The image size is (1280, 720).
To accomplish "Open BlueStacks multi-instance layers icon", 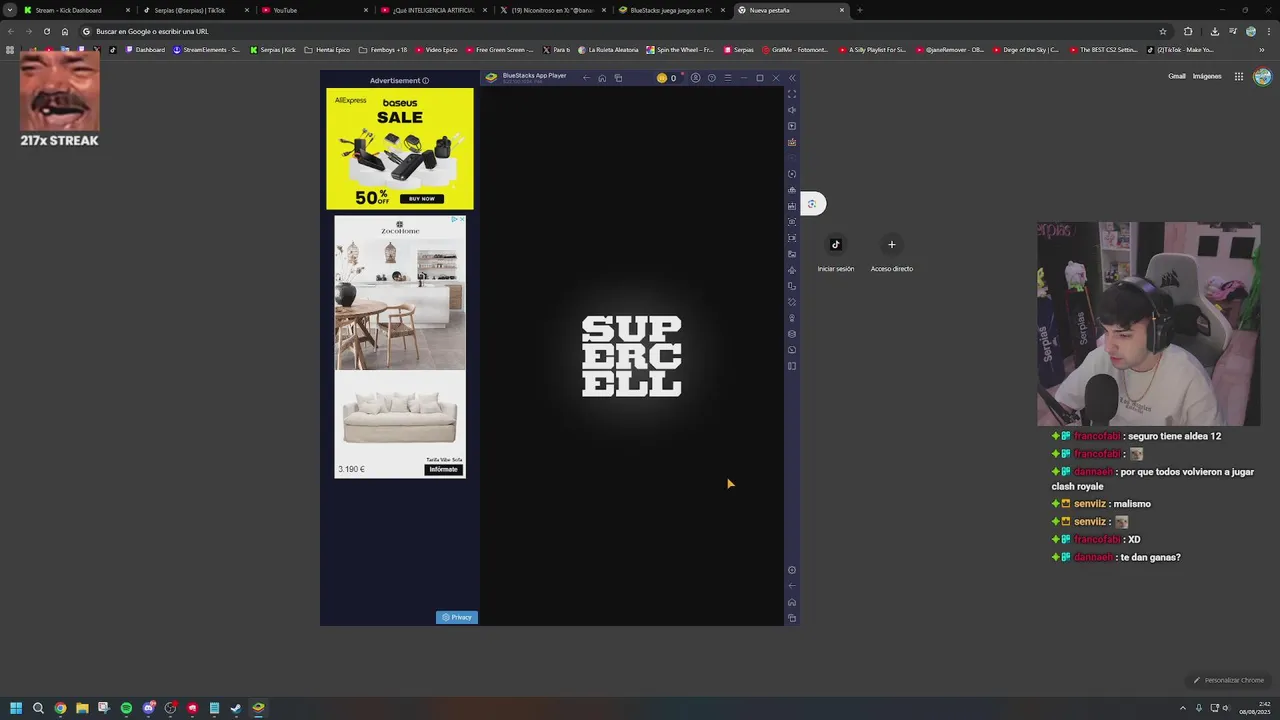I will click(792, 334).
